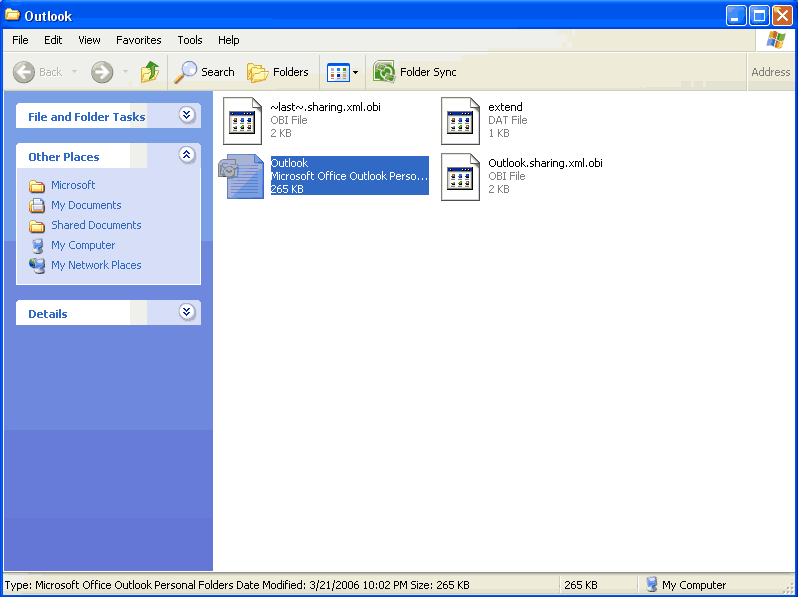The height and width of the screenshot is (597, 798).
Task: Click My Computer icon in status bar
Action: pos(651,584)
